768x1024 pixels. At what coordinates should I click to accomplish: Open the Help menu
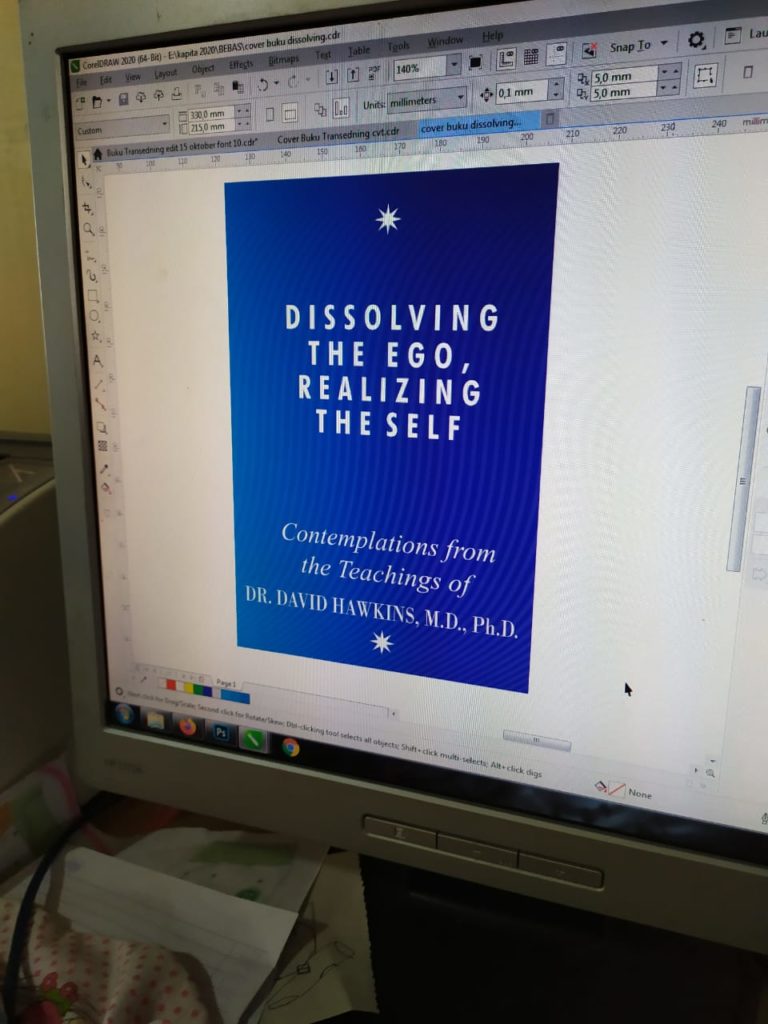tap(492, 35)
